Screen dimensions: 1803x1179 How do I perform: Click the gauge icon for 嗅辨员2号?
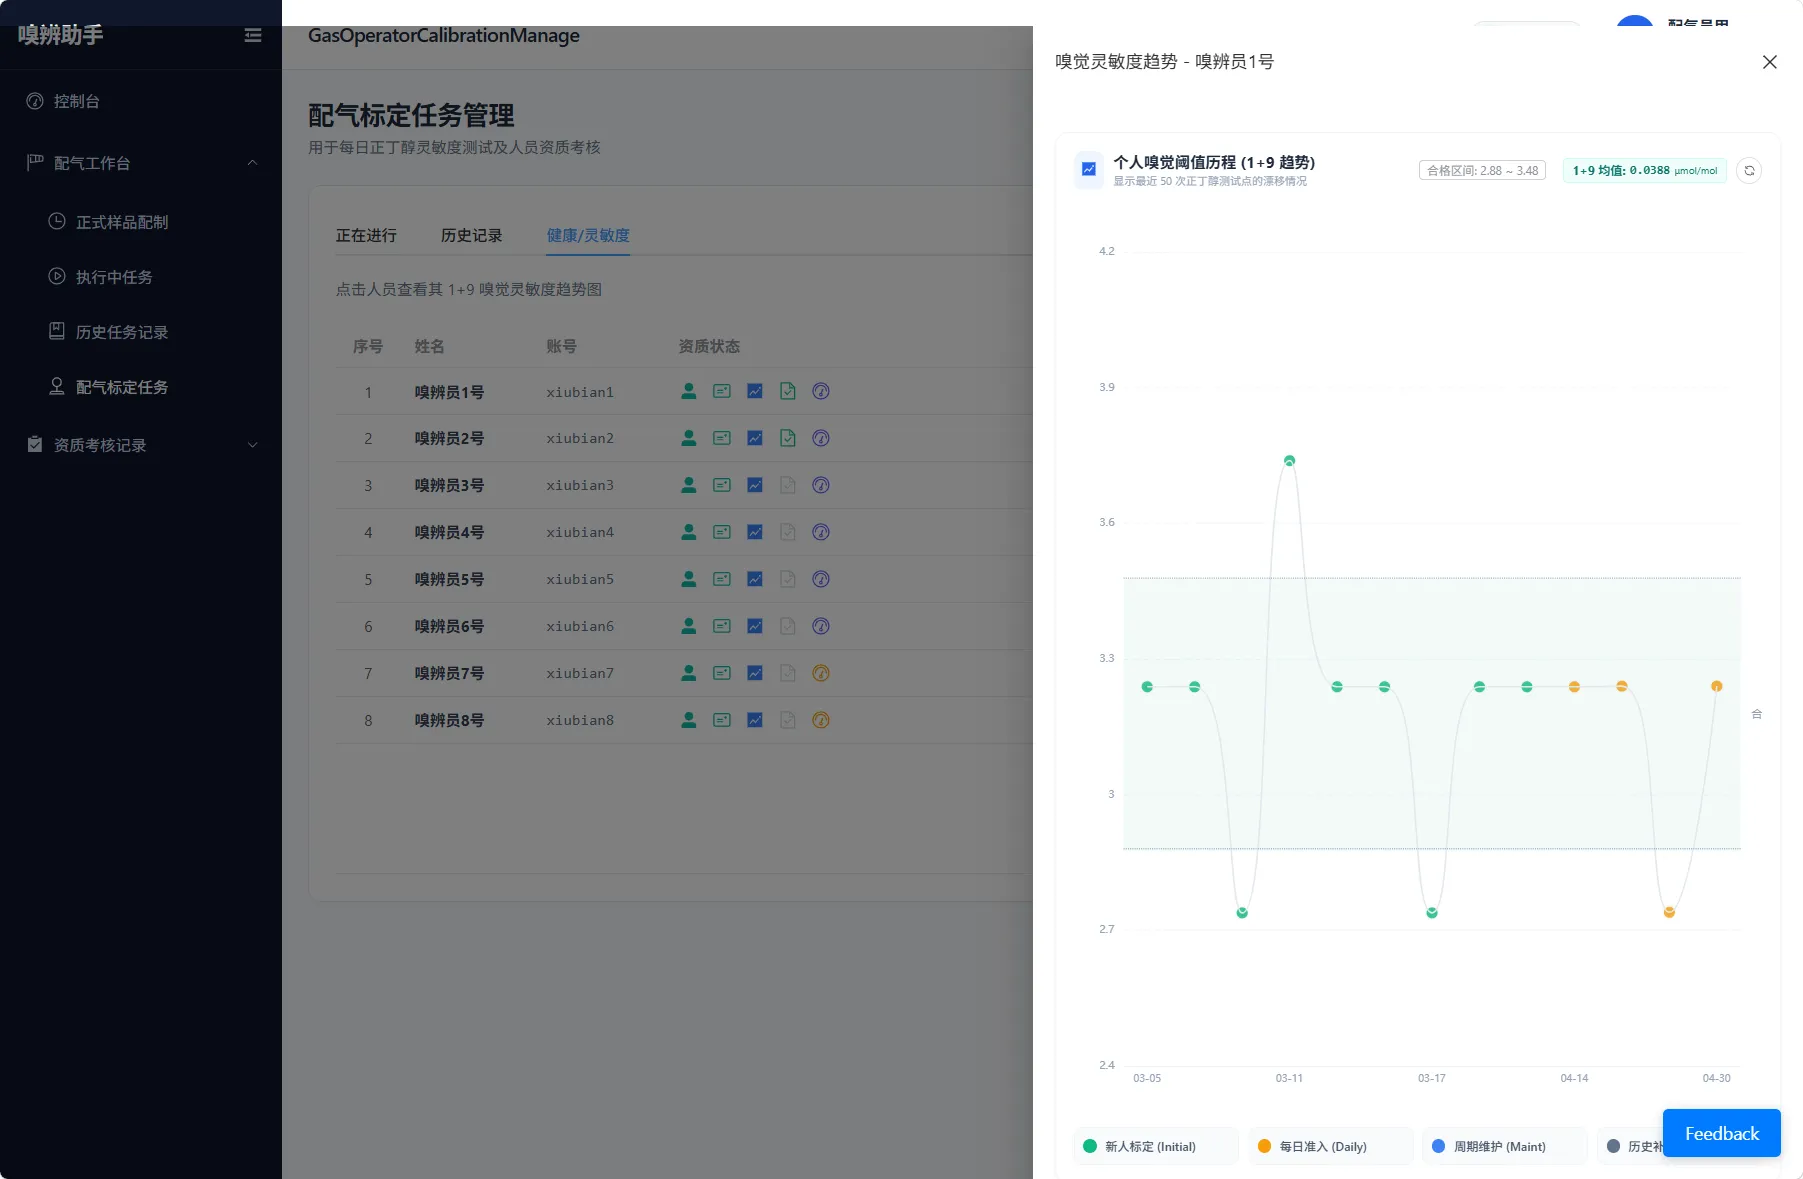tap(821, 438)
